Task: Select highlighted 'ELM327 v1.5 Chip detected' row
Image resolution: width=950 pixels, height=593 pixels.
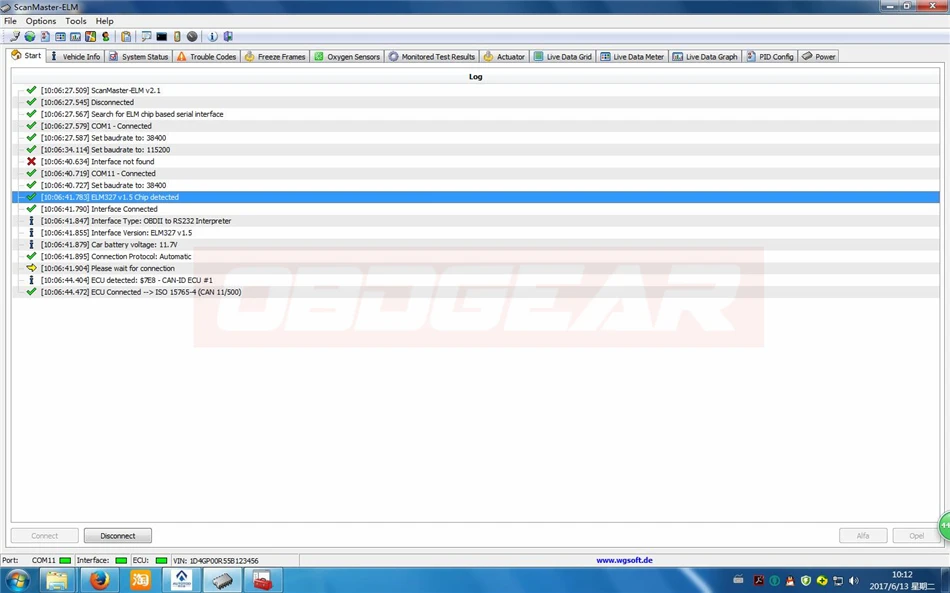Action: coord(475,197)
